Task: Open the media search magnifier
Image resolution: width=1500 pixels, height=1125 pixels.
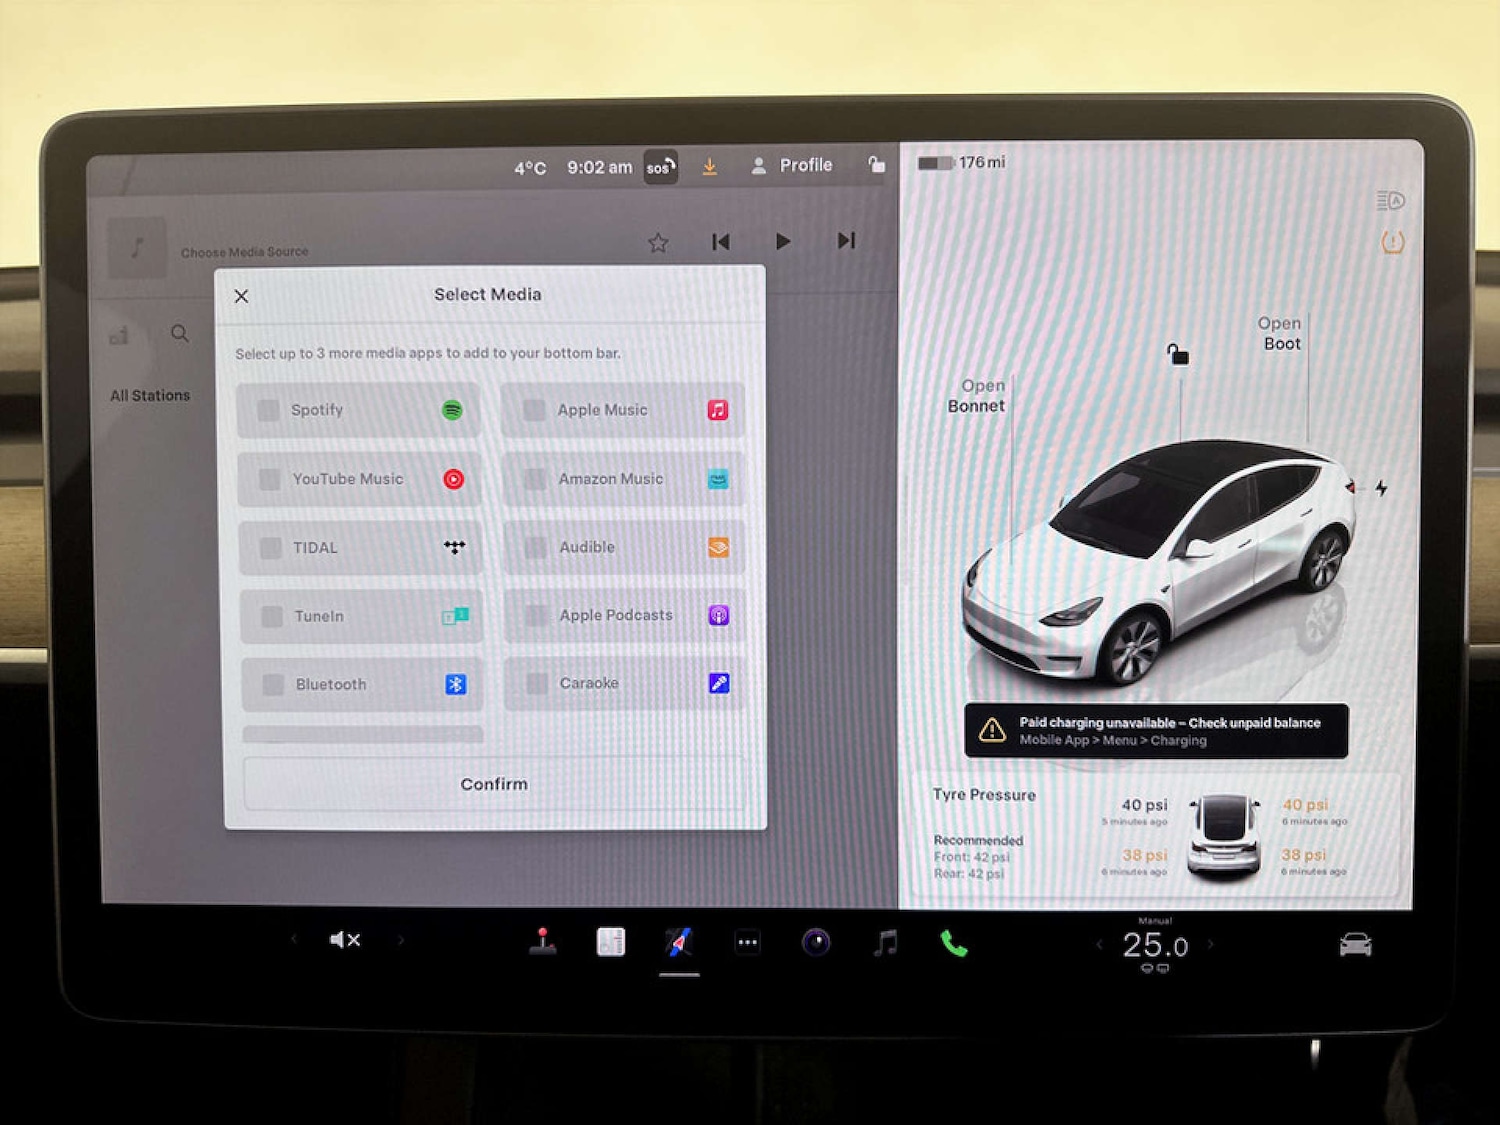Action: tap(180, 334)
